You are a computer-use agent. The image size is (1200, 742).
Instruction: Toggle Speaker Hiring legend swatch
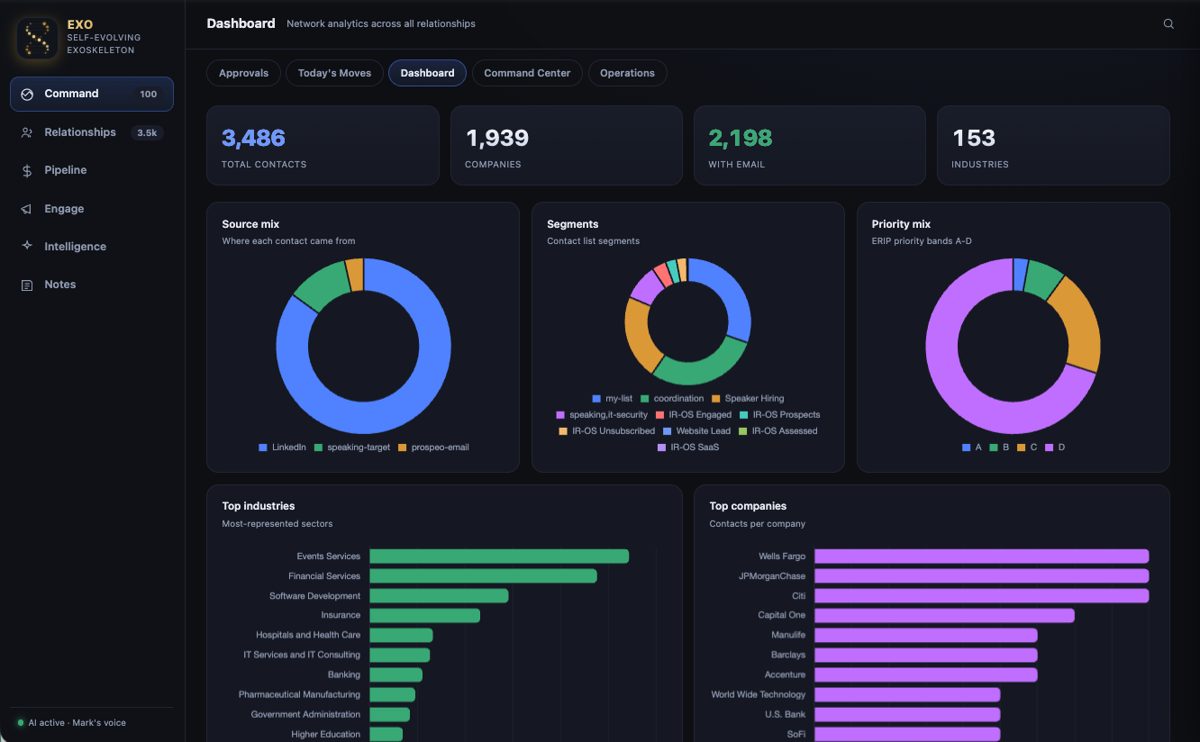715,398
